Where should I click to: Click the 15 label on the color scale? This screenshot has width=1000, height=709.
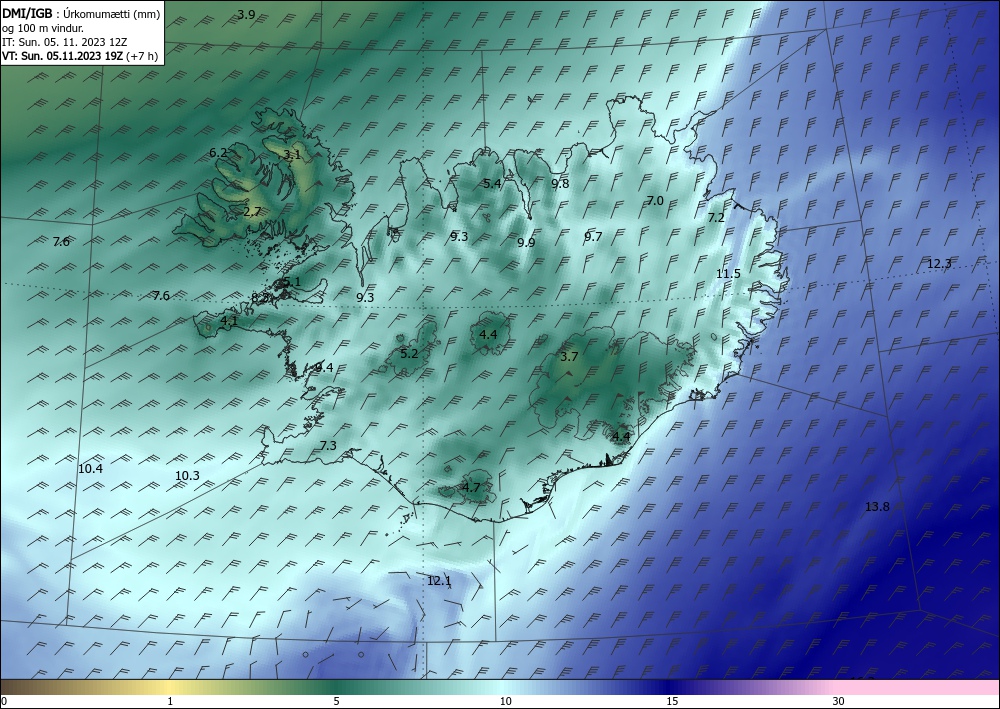pyautogui.click(x=672, y=701)
